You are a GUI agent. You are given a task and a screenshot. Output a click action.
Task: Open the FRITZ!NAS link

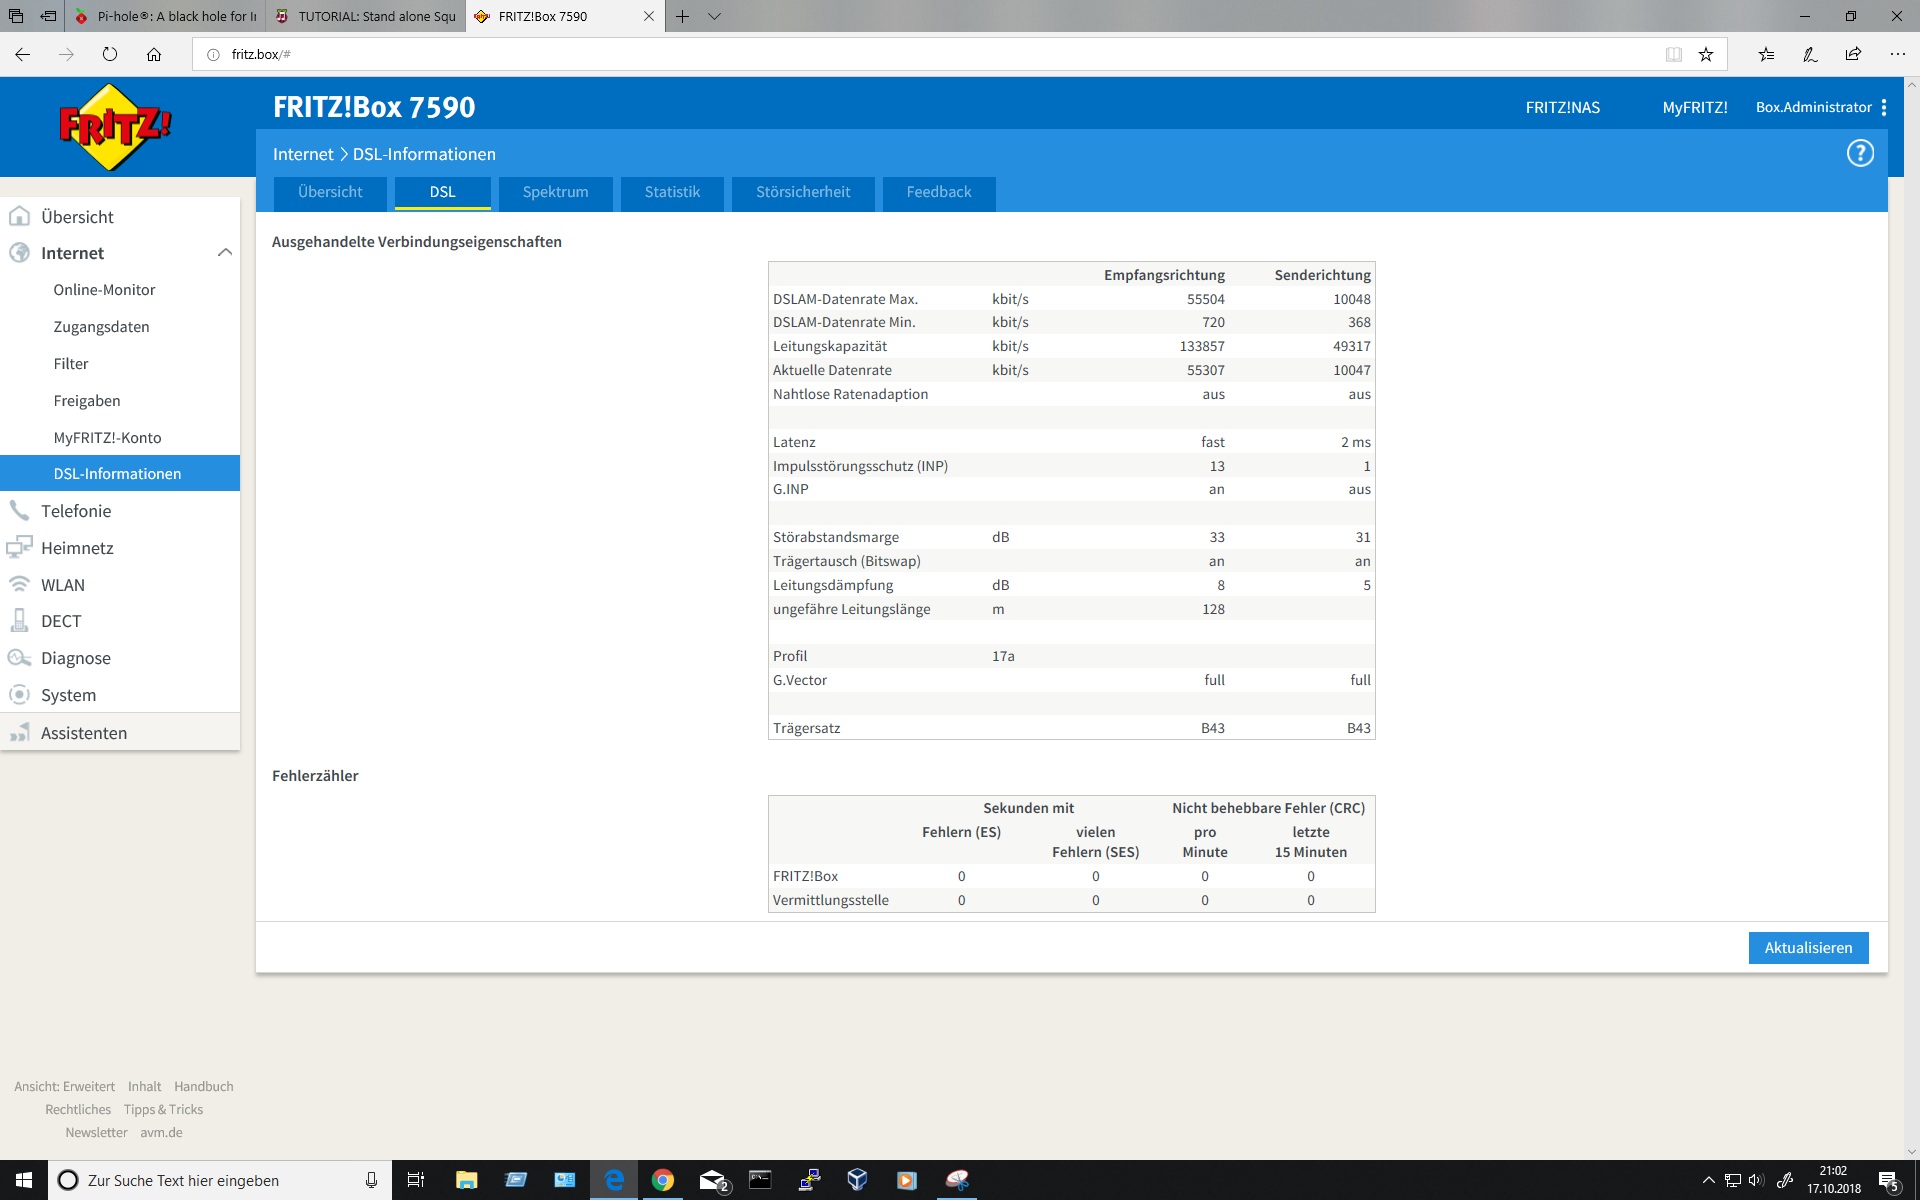[x=1562, y=107]
